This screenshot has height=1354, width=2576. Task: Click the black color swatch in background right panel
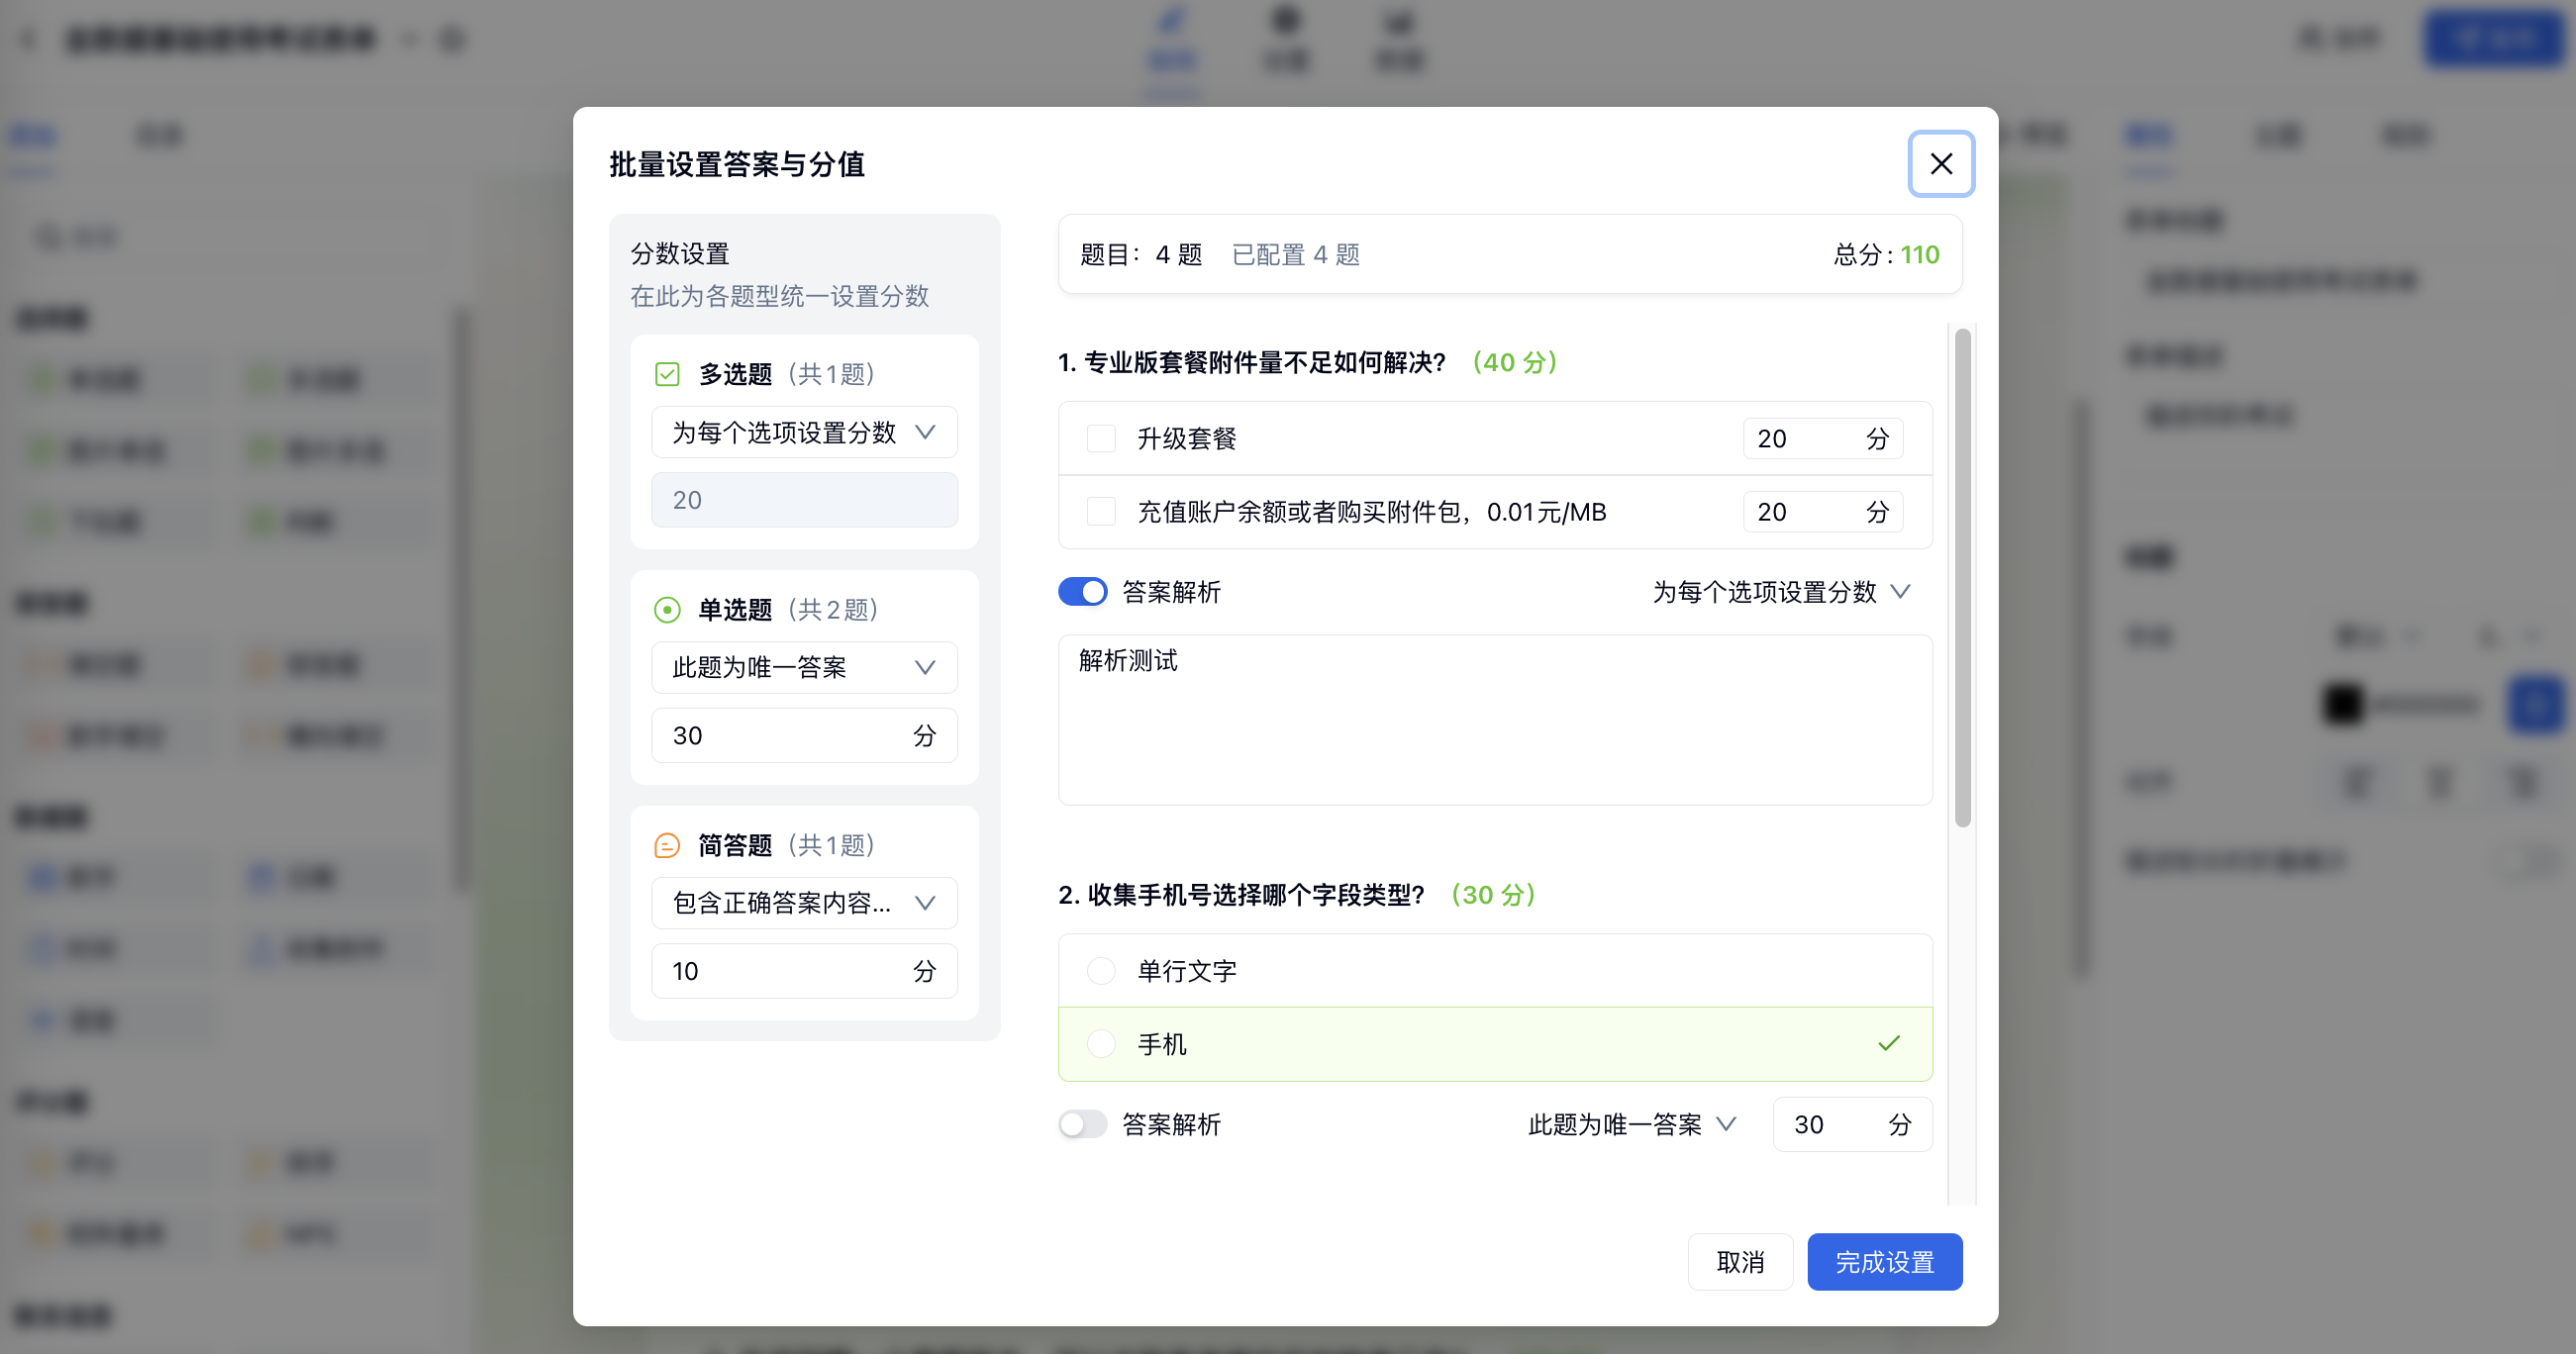(x=2342, y=703)
